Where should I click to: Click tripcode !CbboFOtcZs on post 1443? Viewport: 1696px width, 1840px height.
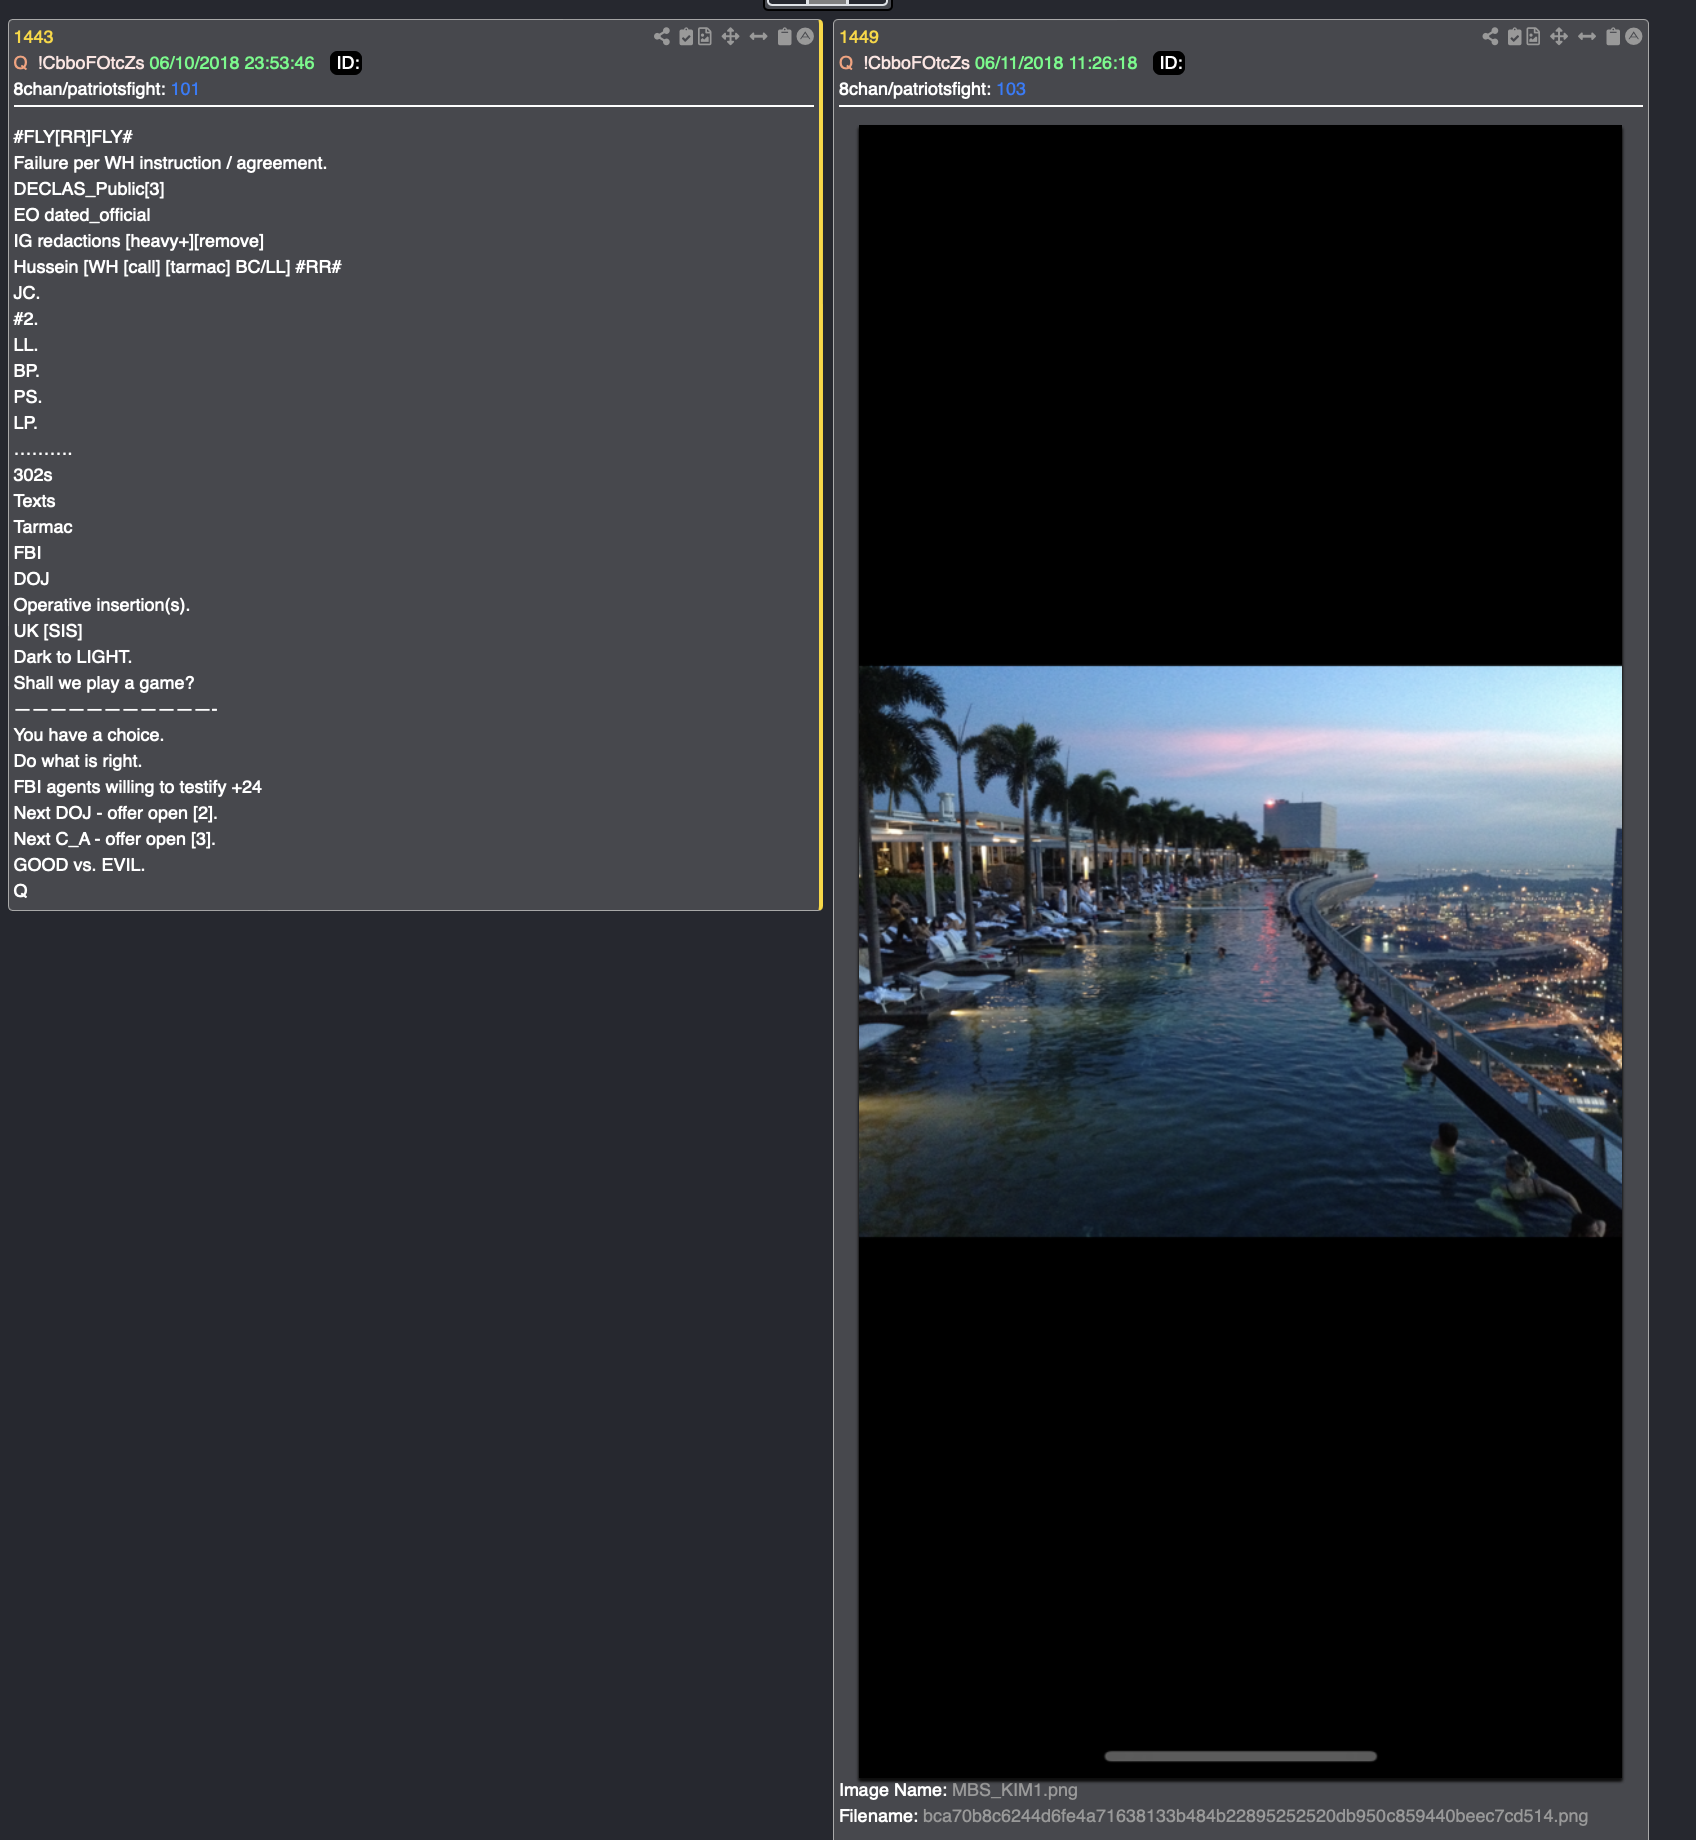point(91,63)
